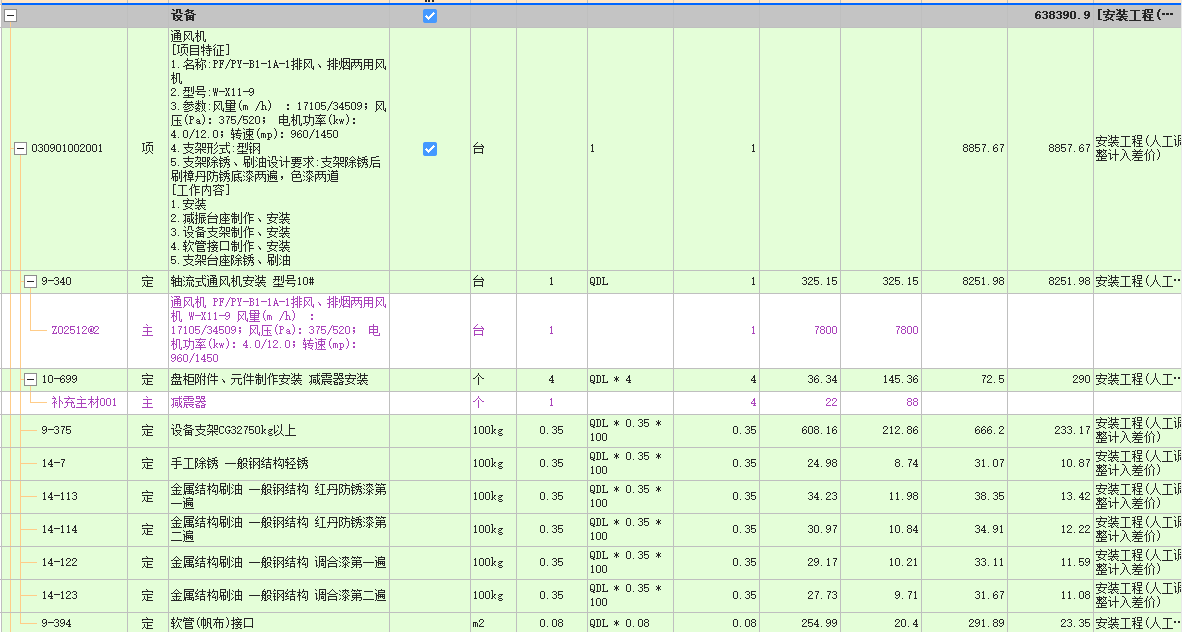
Task: Click 调合漆第一遍 name cell
Action: [x=278, y=562]
